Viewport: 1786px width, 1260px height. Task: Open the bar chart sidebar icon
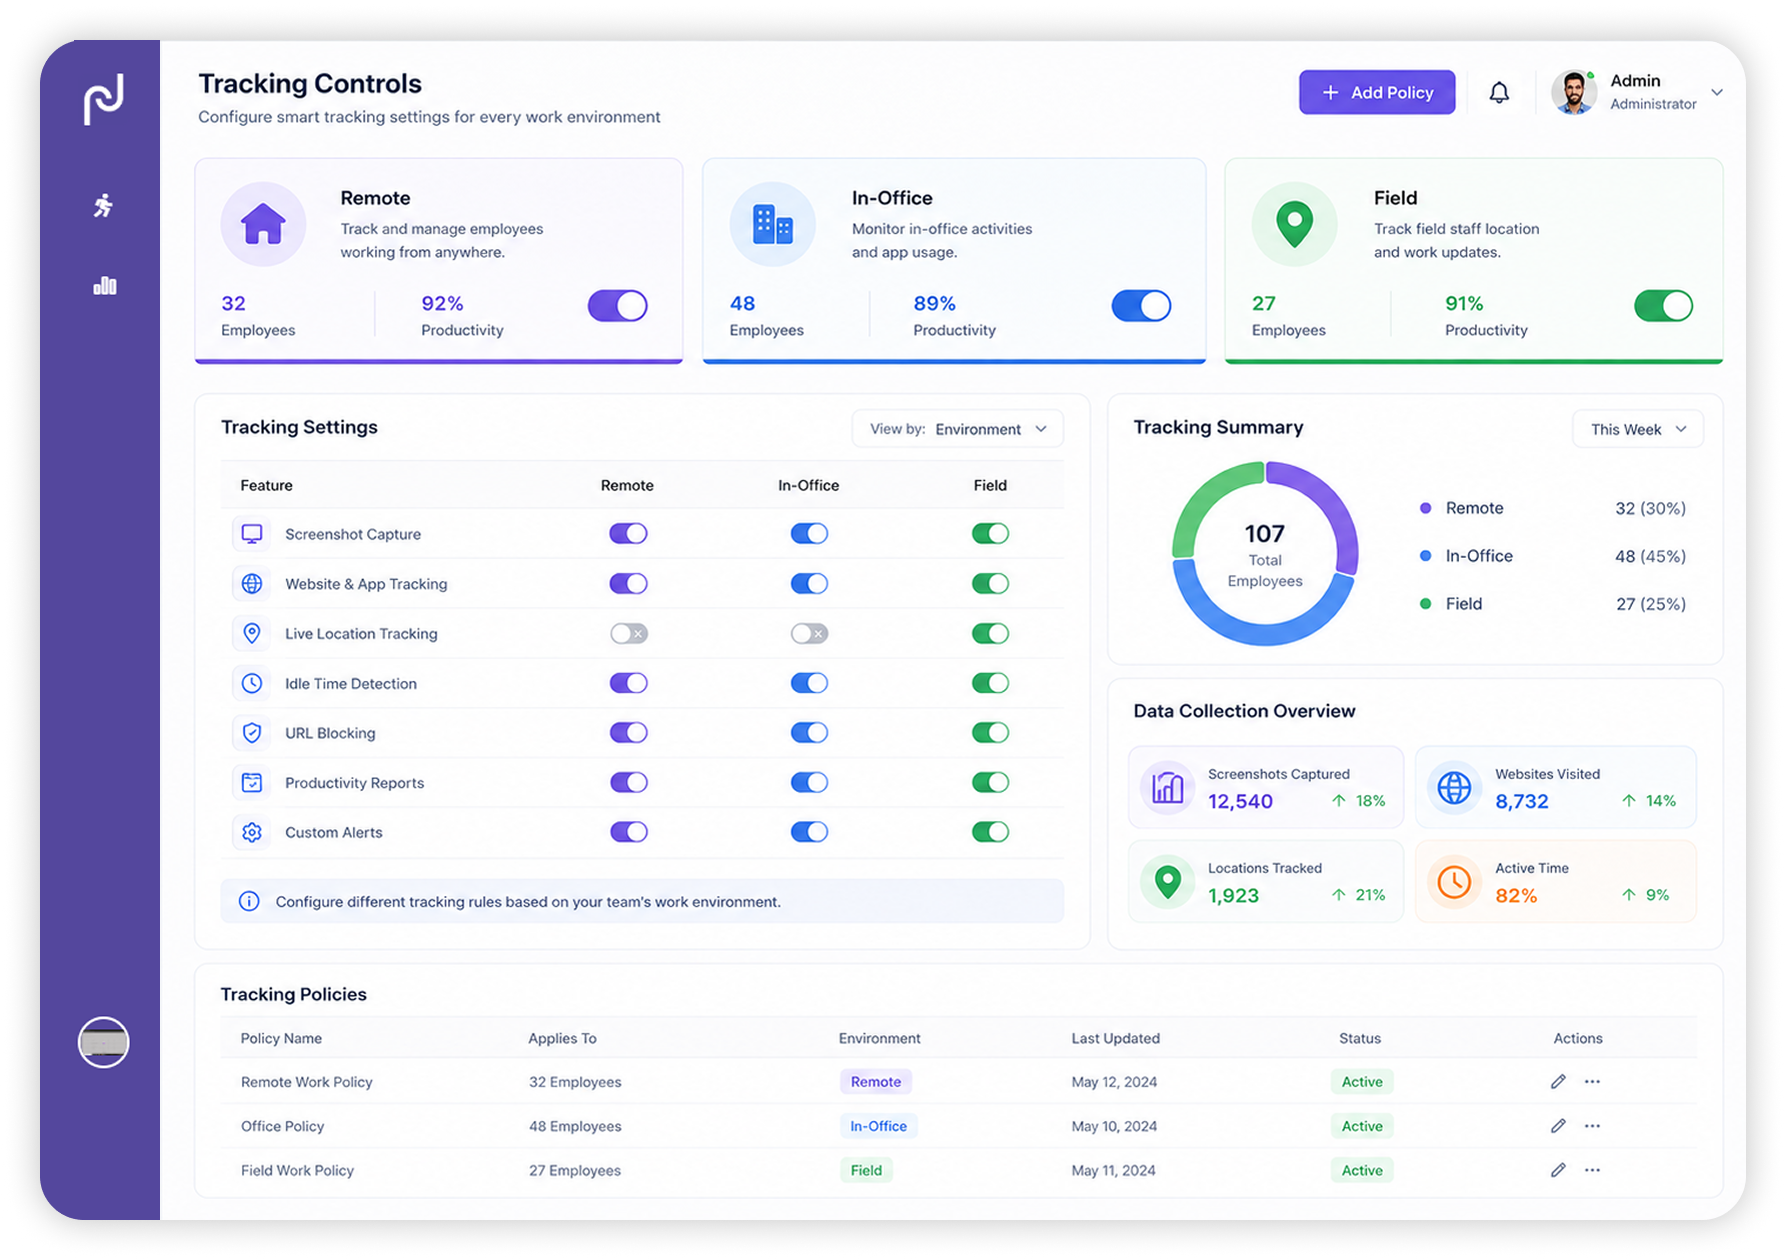point(104,286)
